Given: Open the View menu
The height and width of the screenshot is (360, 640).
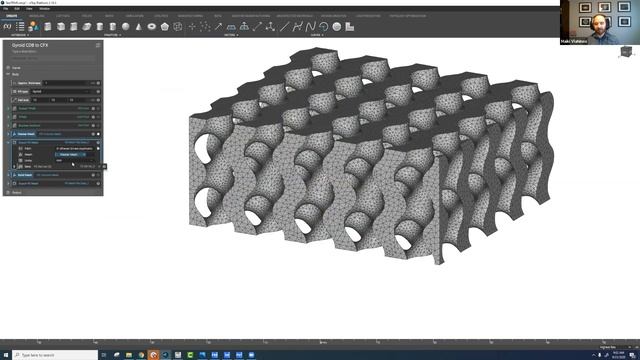Looking at the screenshot, I should (x=29, y=9).
